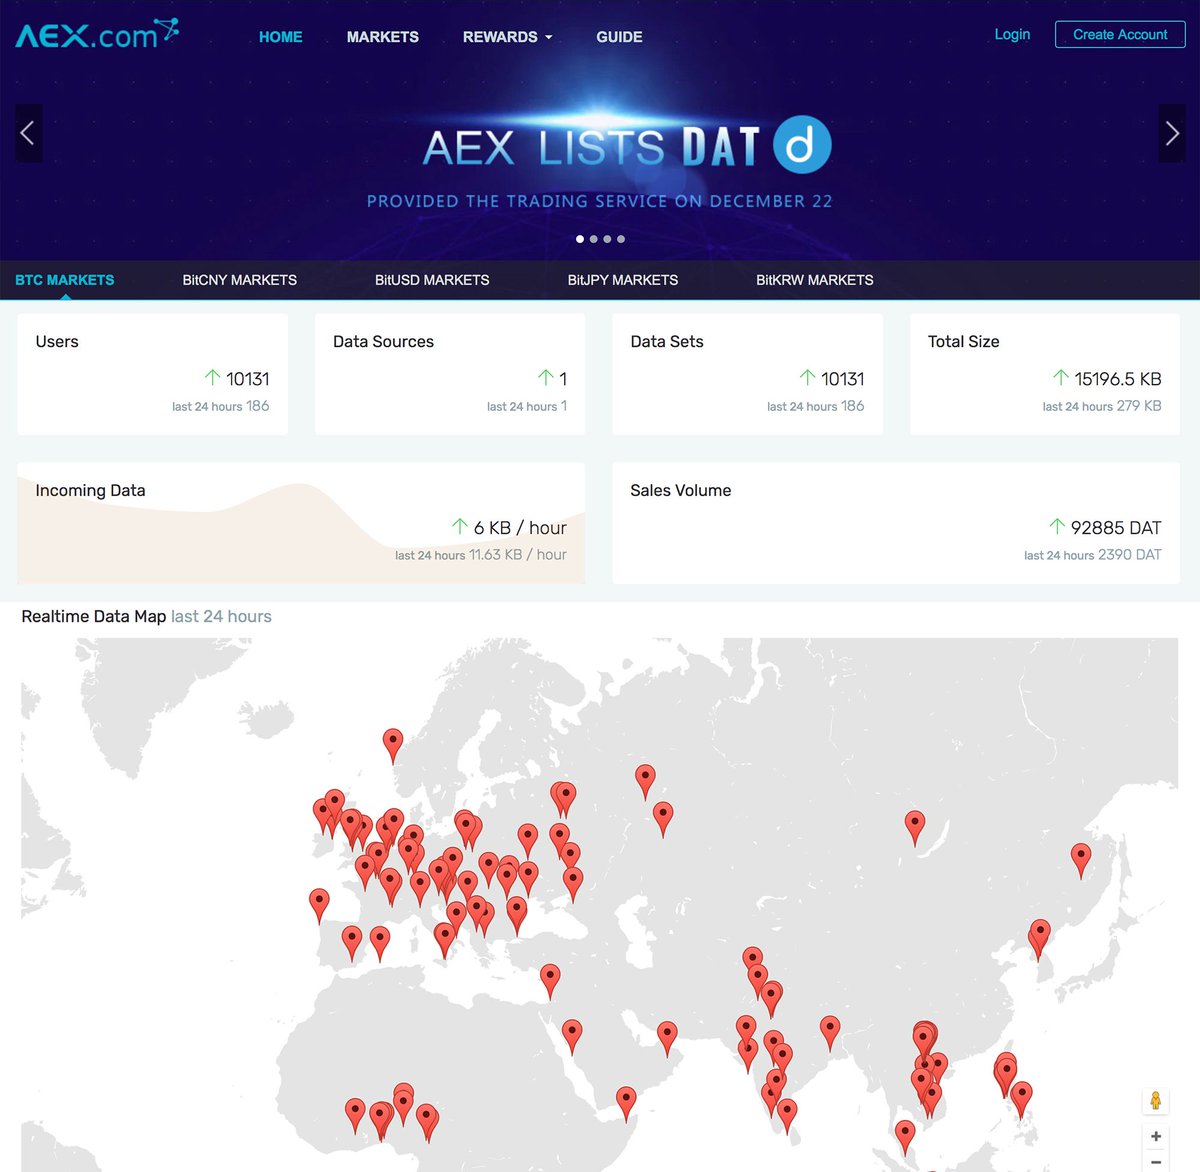Screen dimensions: 1200x1172
Task: Select the fourth carousel dot
Action: (x=621, y=239)
